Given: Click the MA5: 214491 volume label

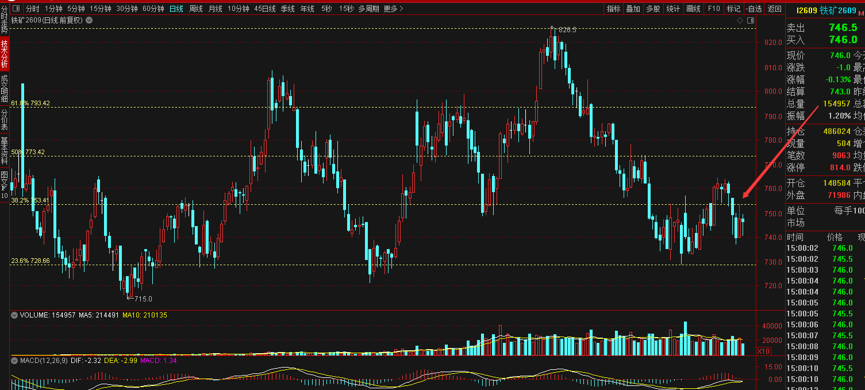Looking at the screenshot, I should pyautogui.click(x=99, y=315).
